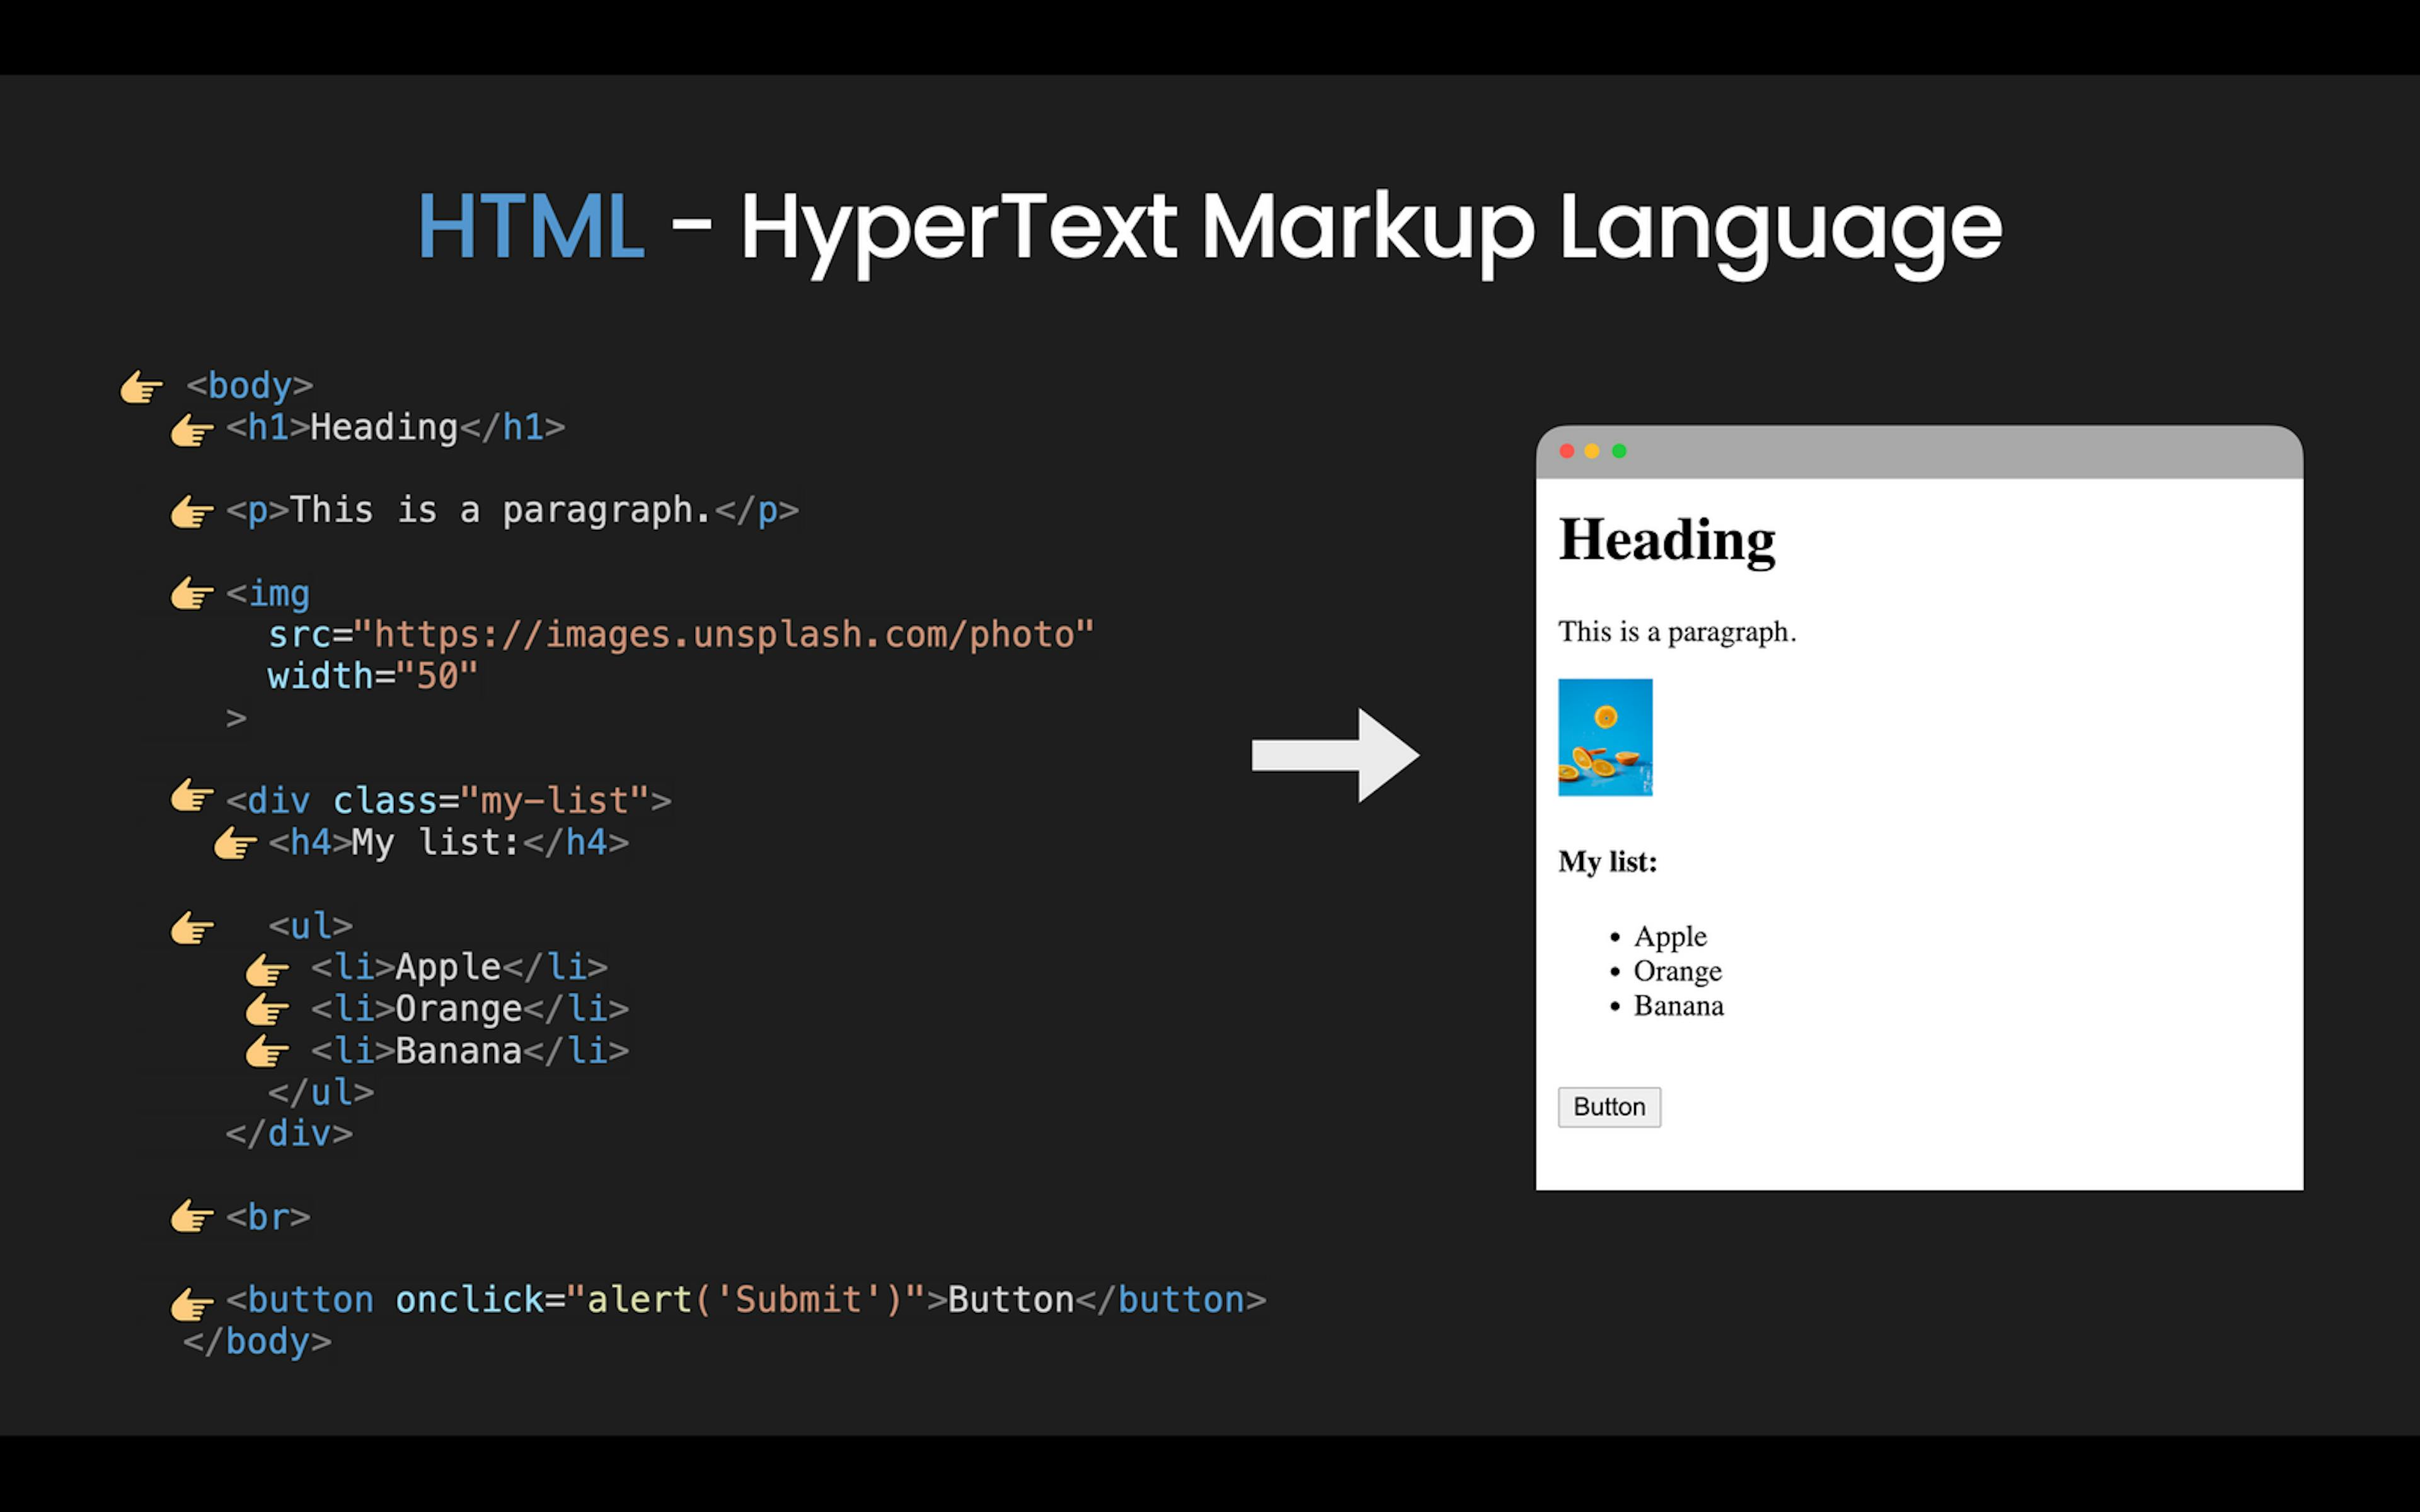
Task: Click the closing </ul> tag in code
Action: (321, 1092)
